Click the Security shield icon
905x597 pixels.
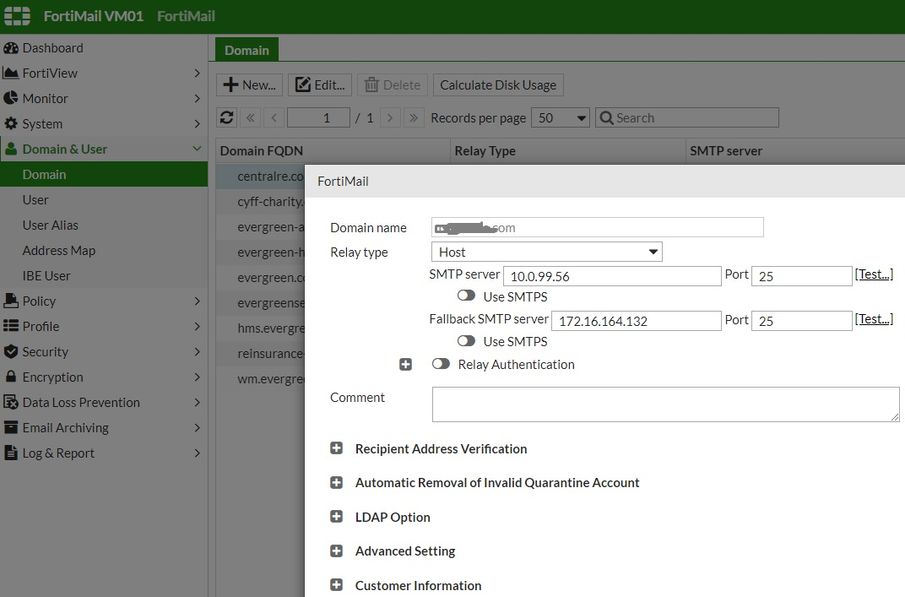click(11, 352)
